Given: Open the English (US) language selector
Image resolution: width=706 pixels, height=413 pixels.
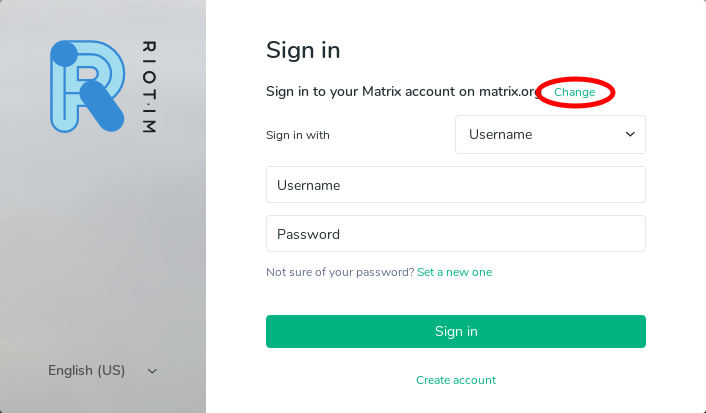Looking at the screenshot, I should [x=103, y=370].
